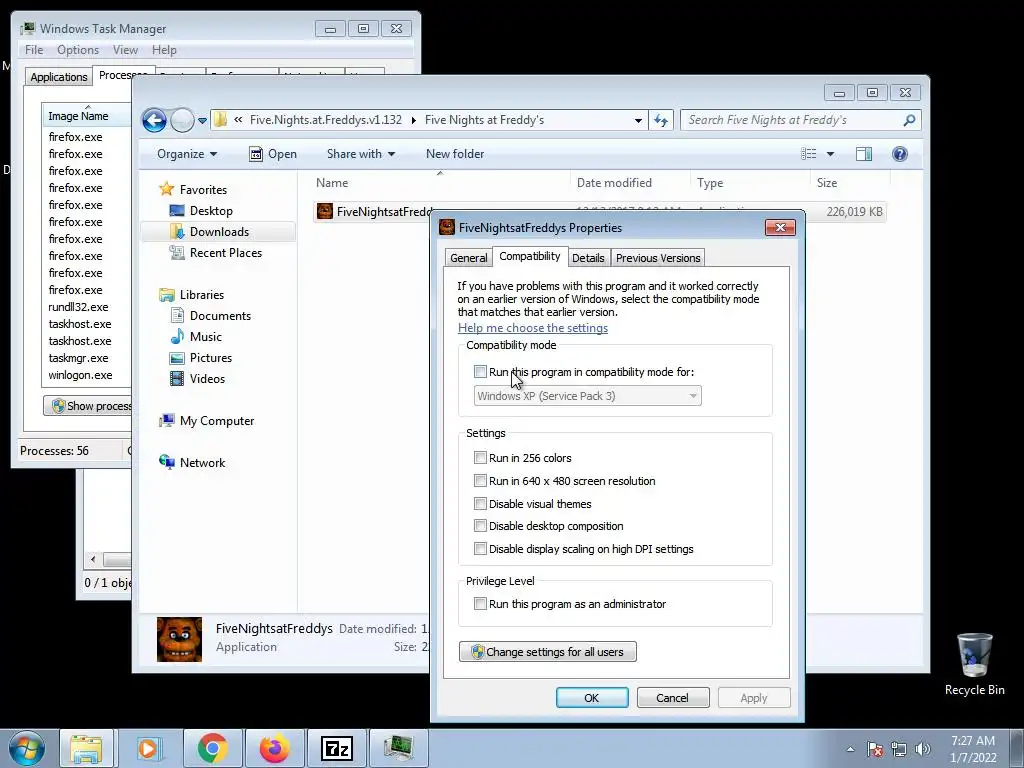Click the Task Manager taskbar icon
This screenshot has width=1024, height=768.
click(x=398, y=748)
